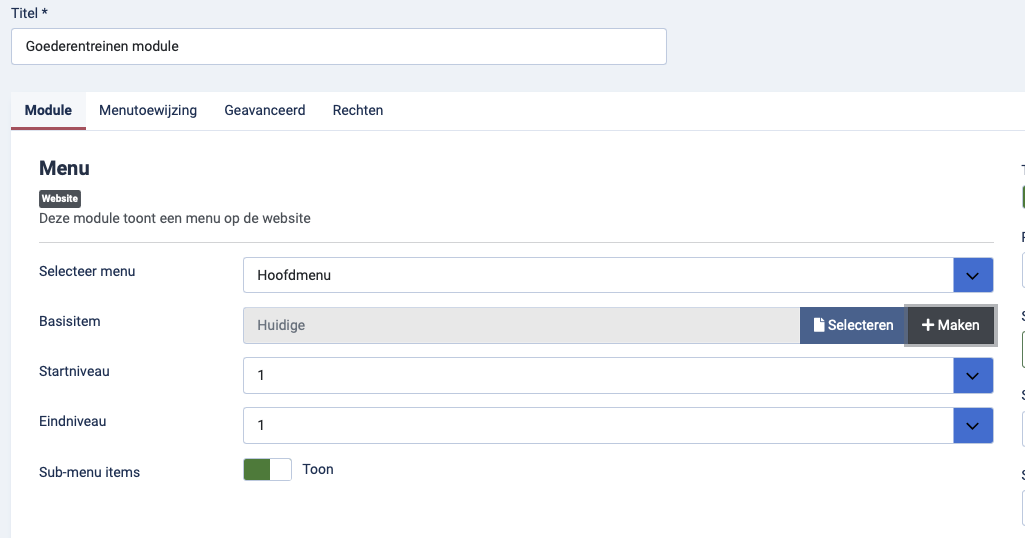1025x538 pixels.
Task: Click the Menu section heading
Action: tap(64, 168)
